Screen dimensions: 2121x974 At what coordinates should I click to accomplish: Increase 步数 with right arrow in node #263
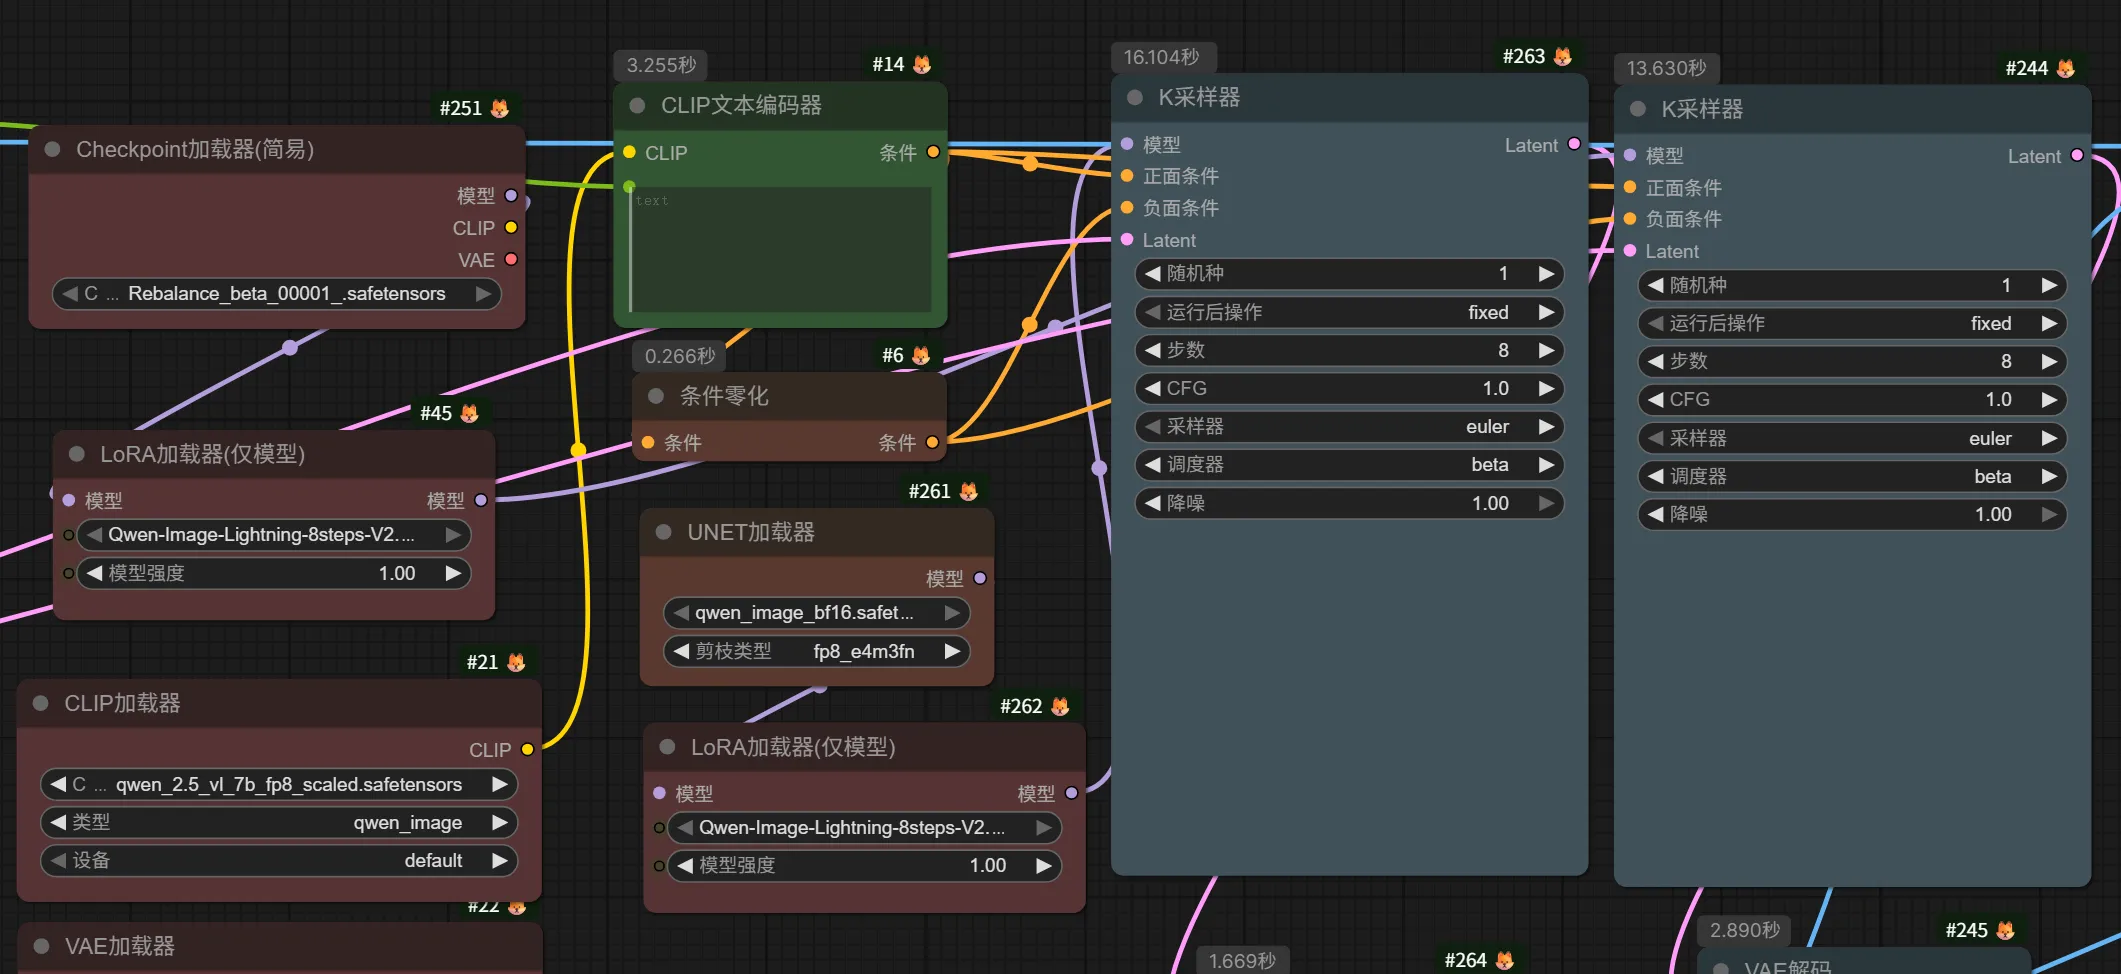[x=1546, y=351]
